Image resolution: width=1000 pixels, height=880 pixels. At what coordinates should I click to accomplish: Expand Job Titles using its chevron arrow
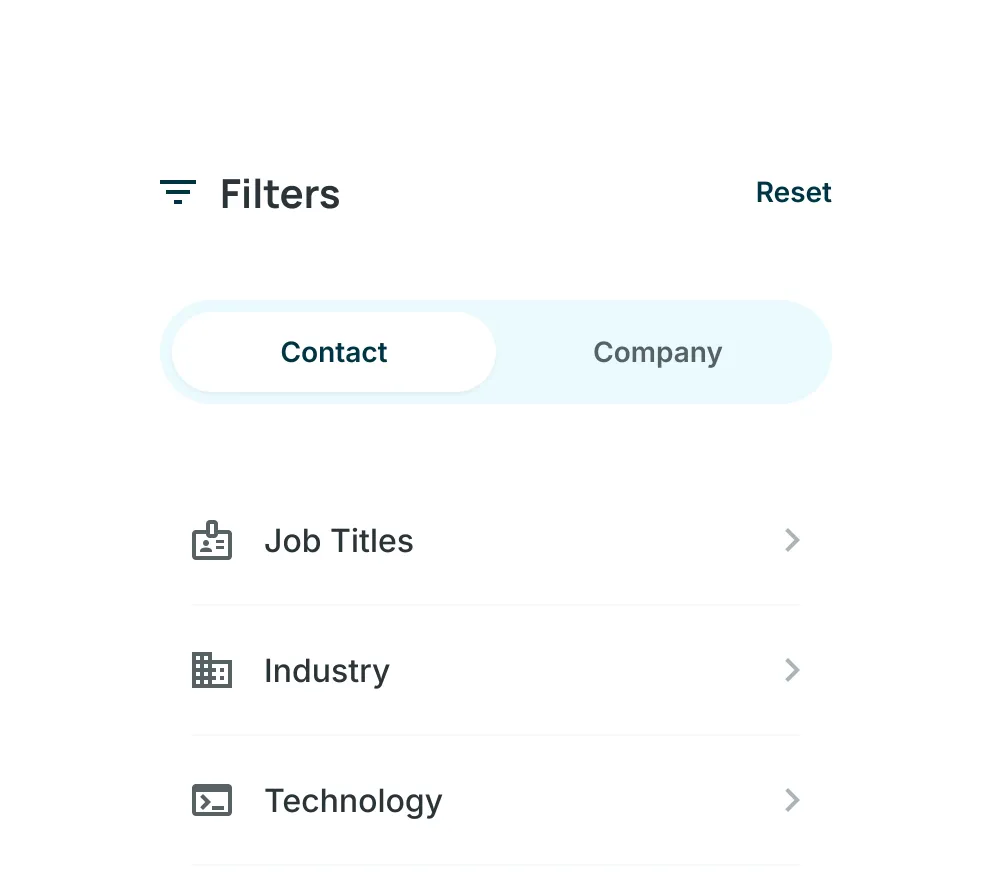(791, 540)
